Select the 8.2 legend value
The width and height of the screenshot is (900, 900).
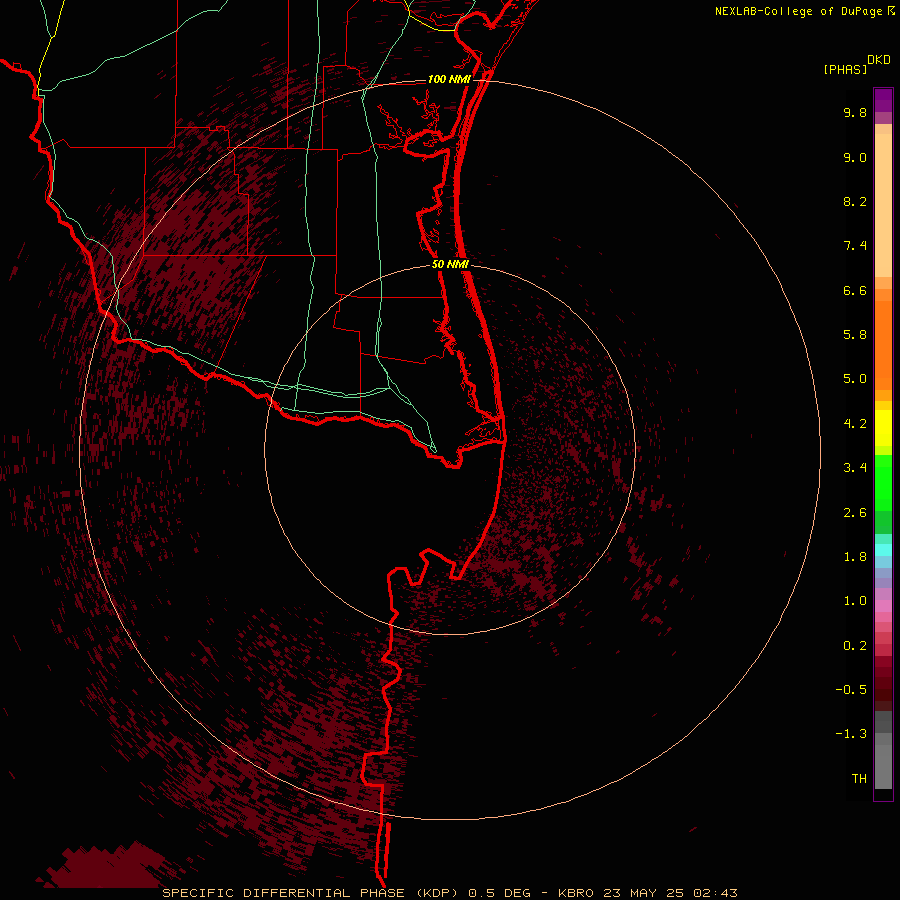(855, 201)
